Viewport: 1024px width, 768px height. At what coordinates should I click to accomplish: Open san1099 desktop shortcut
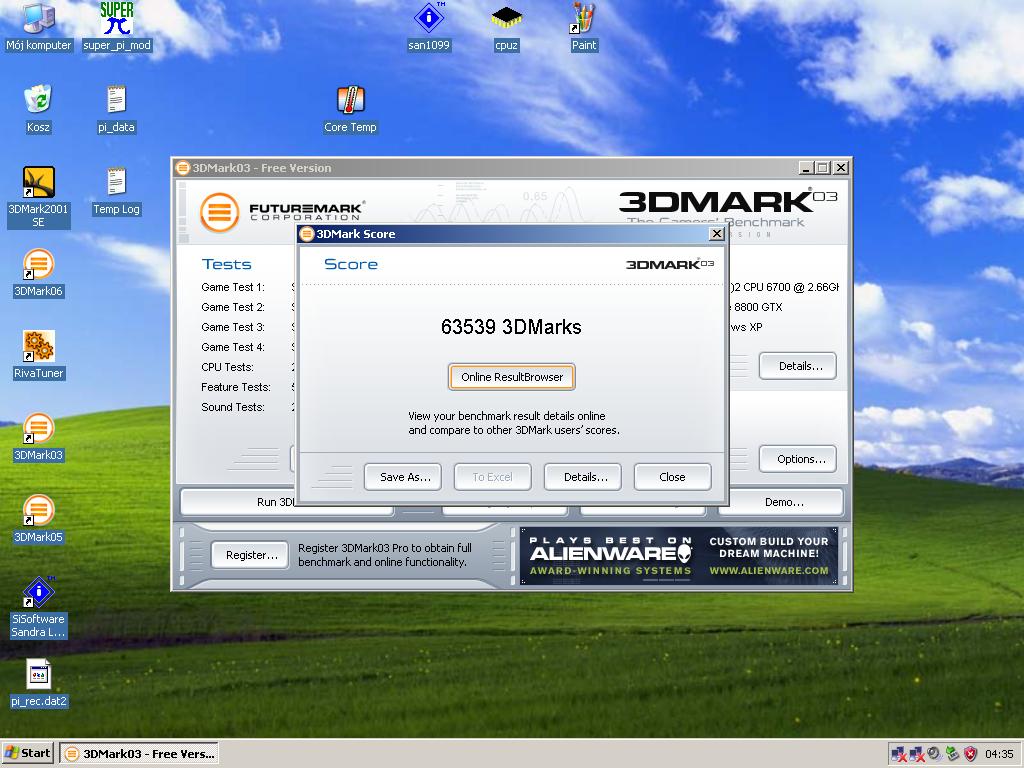point(428,26)
